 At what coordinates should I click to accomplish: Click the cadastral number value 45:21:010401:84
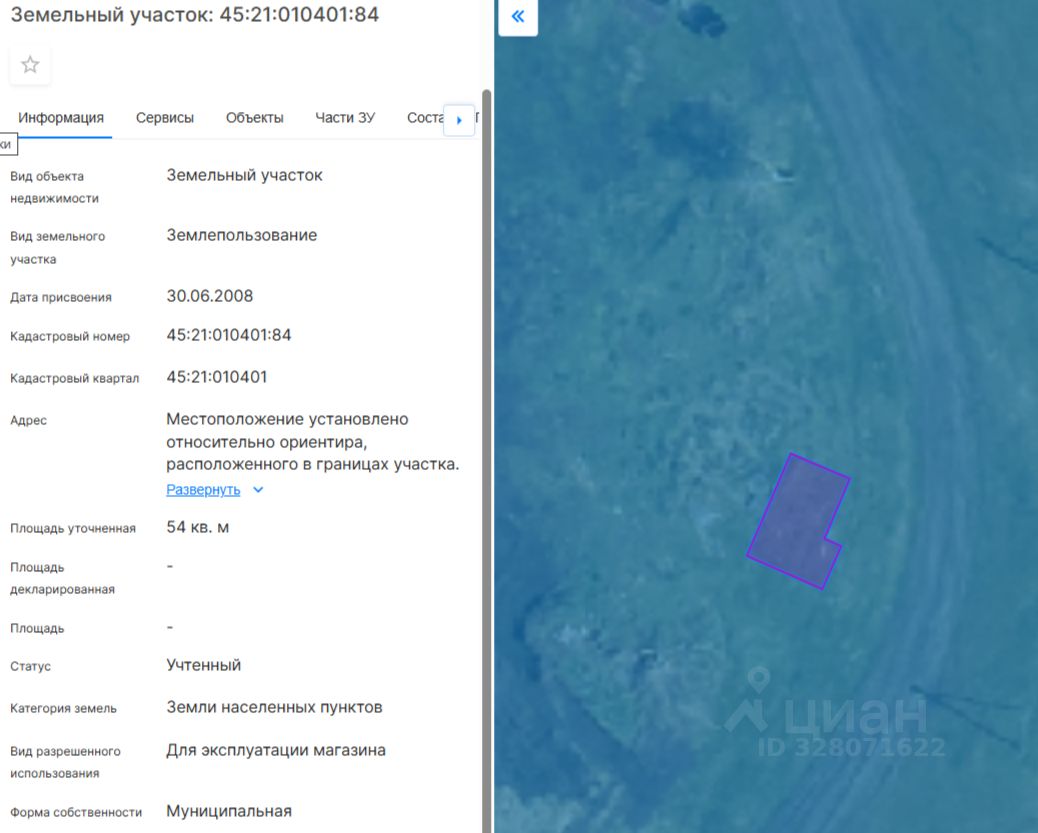[x=229, y=335]
